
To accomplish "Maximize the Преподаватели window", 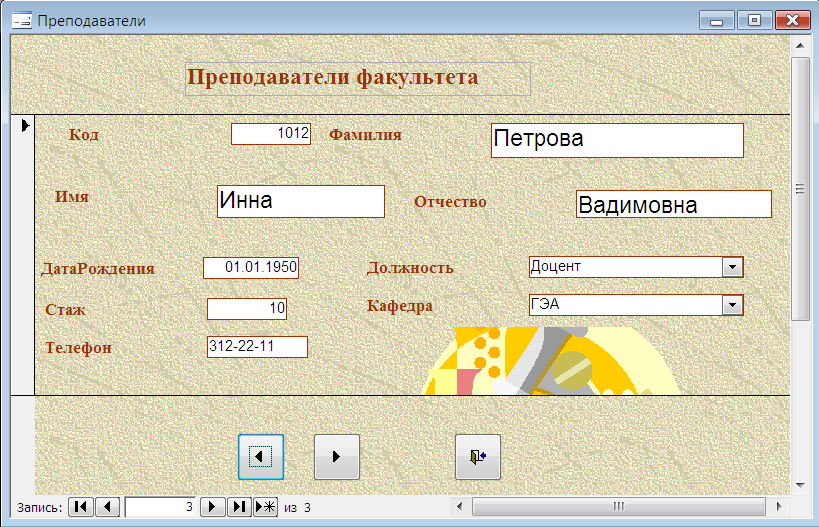I will tap(754, 20).
